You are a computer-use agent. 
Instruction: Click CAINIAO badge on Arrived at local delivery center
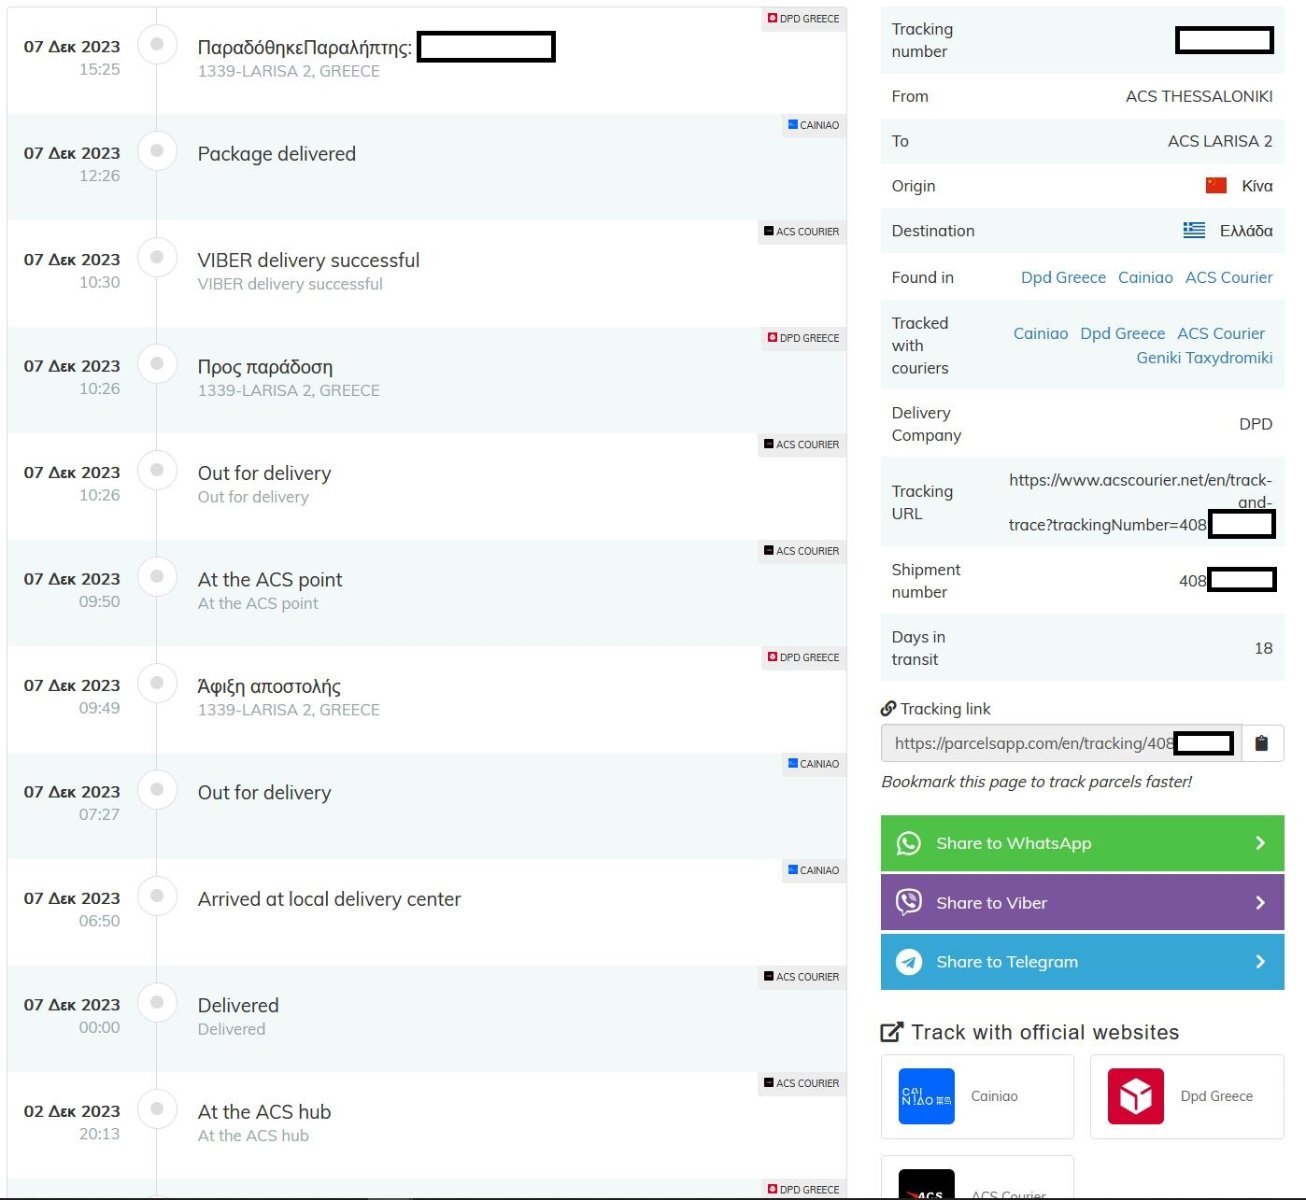(x=813, y=870)
